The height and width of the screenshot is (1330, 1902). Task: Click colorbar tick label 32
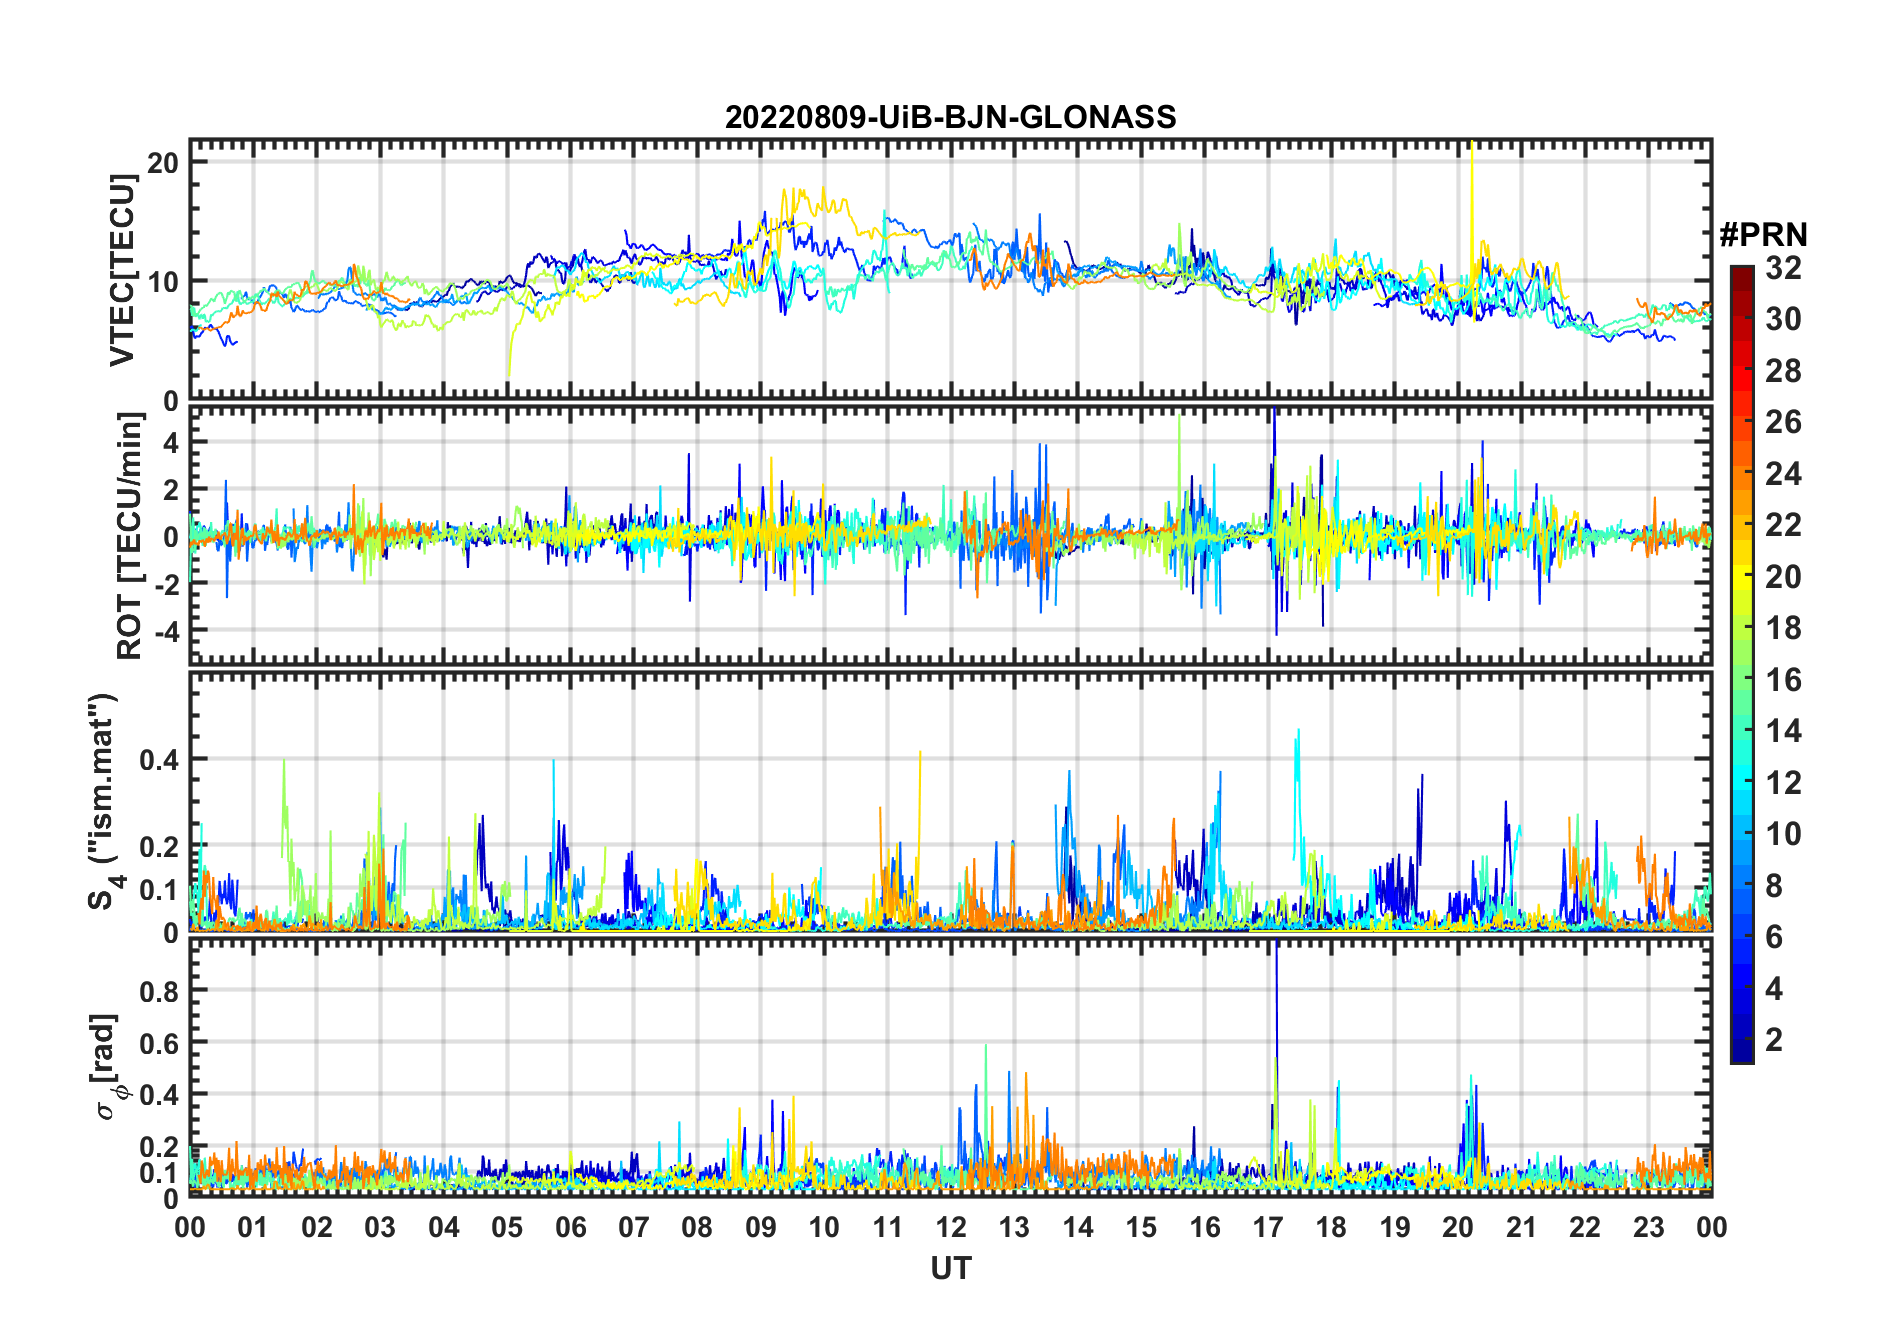pyautogui.click(x=1783, y=268)
